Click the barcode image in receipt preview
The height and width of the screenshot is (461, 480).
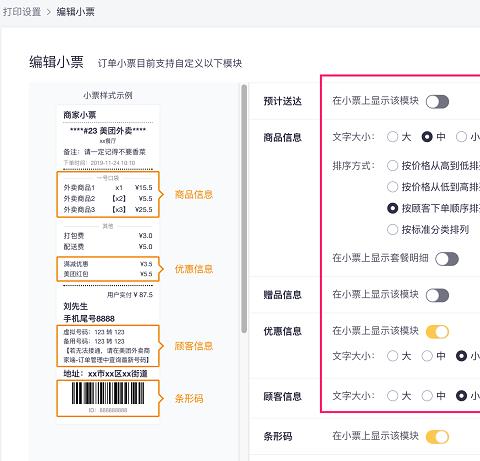tap(108, 393)
